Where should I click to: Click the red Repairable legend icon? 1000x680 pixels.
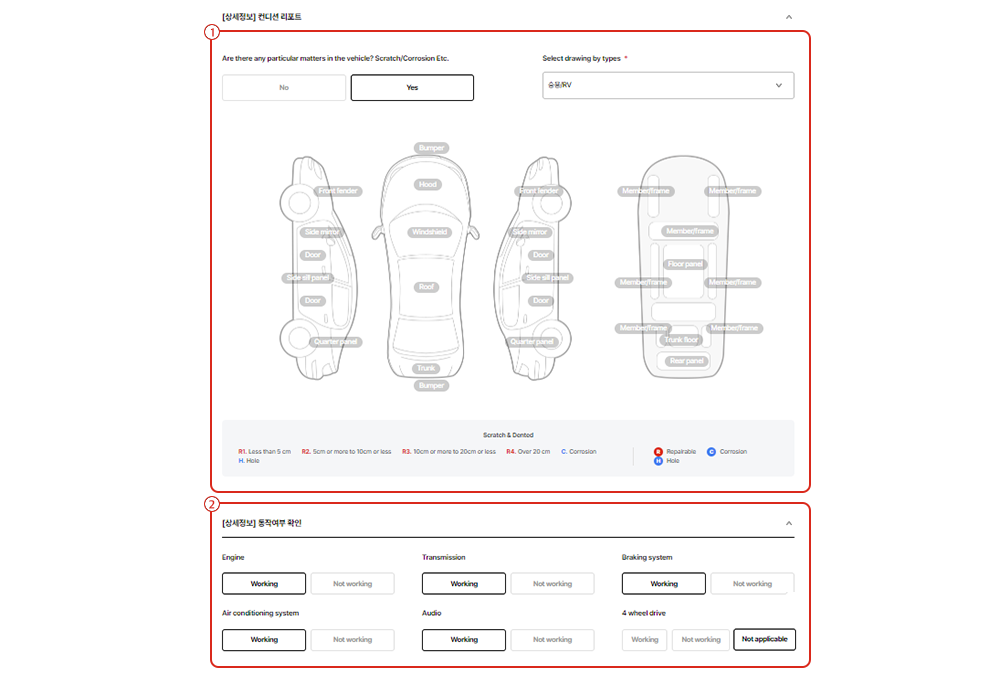tap(658, 452)
